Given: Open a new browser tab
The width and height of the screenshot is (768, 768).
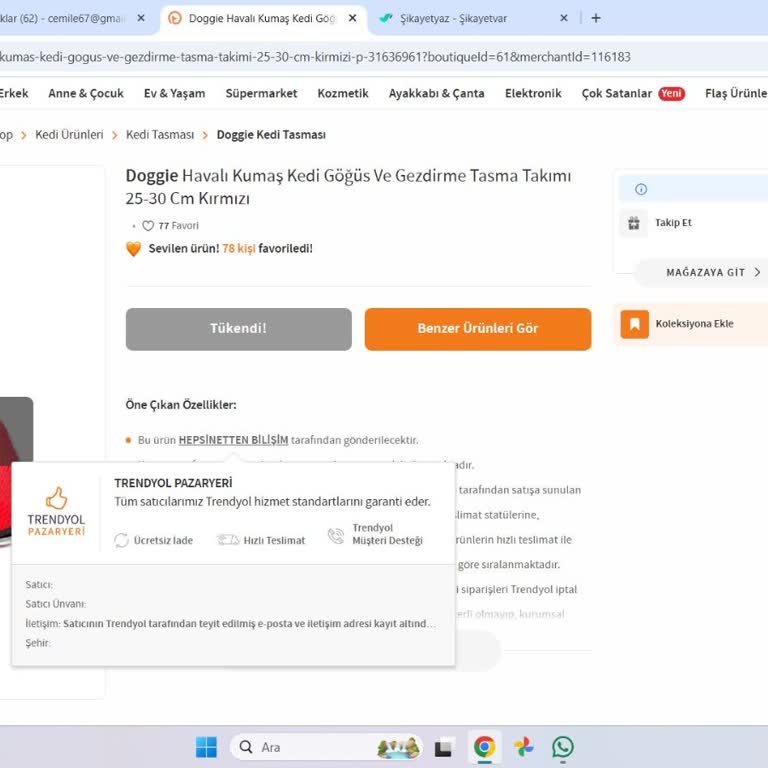Looking at the screenshot, I should pyautogui.click(x=596, y=18).
